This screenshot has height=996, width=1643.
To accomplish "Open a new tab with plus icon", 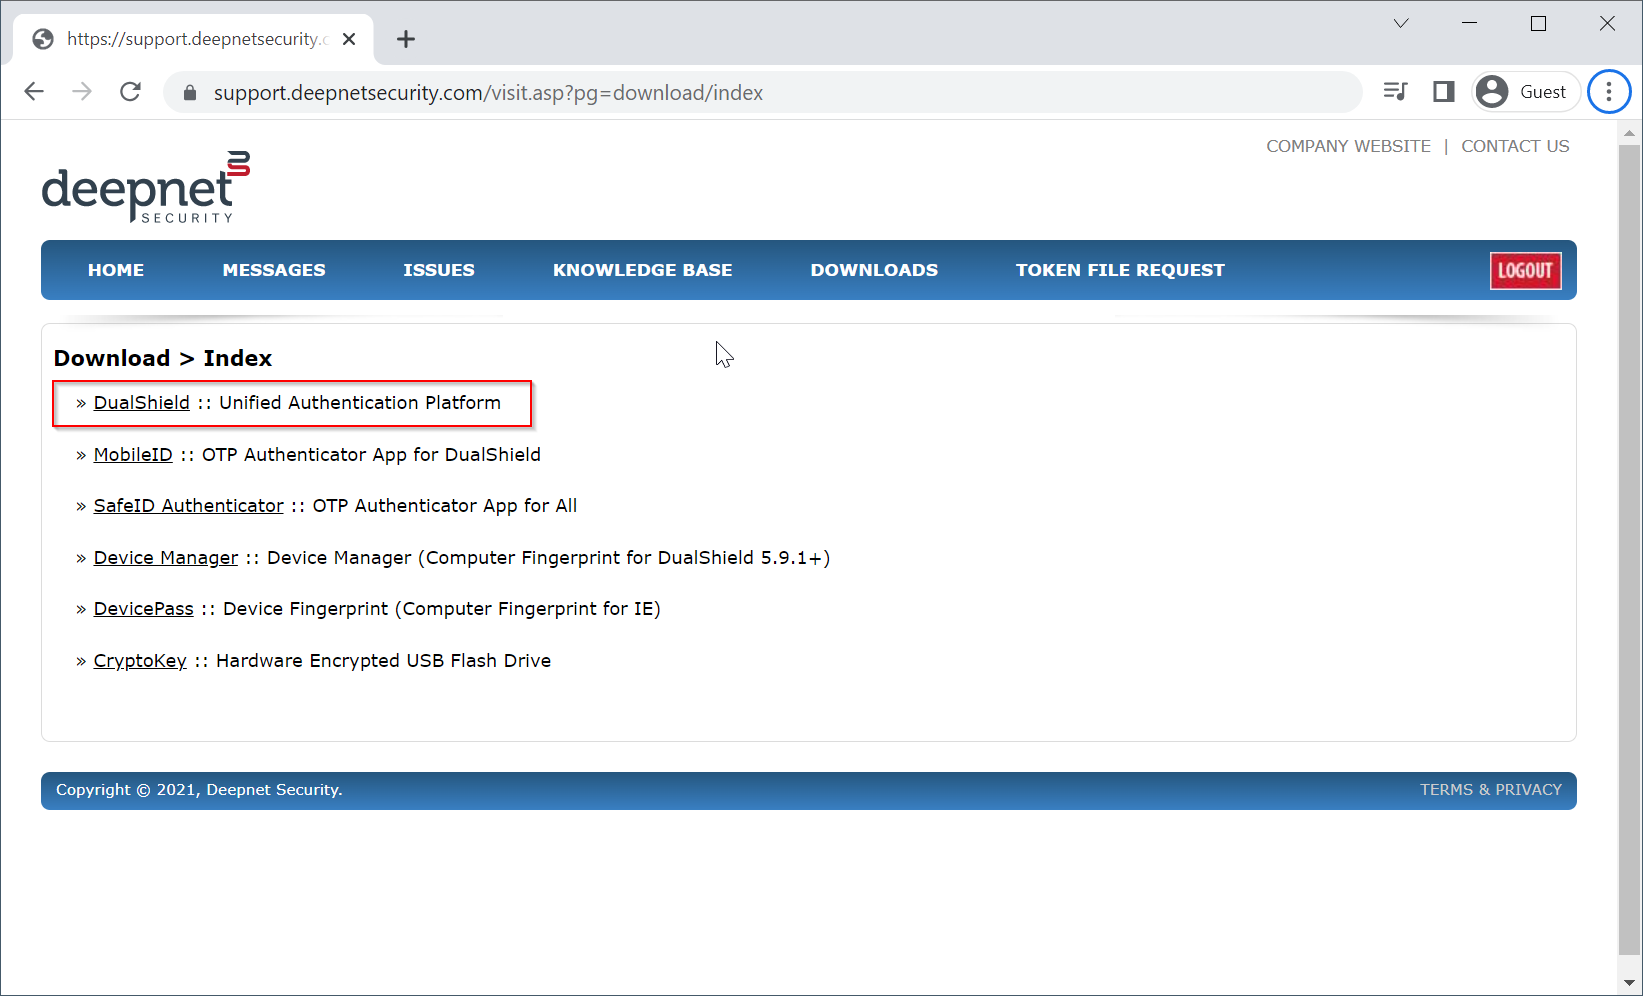I will (406, 39).
